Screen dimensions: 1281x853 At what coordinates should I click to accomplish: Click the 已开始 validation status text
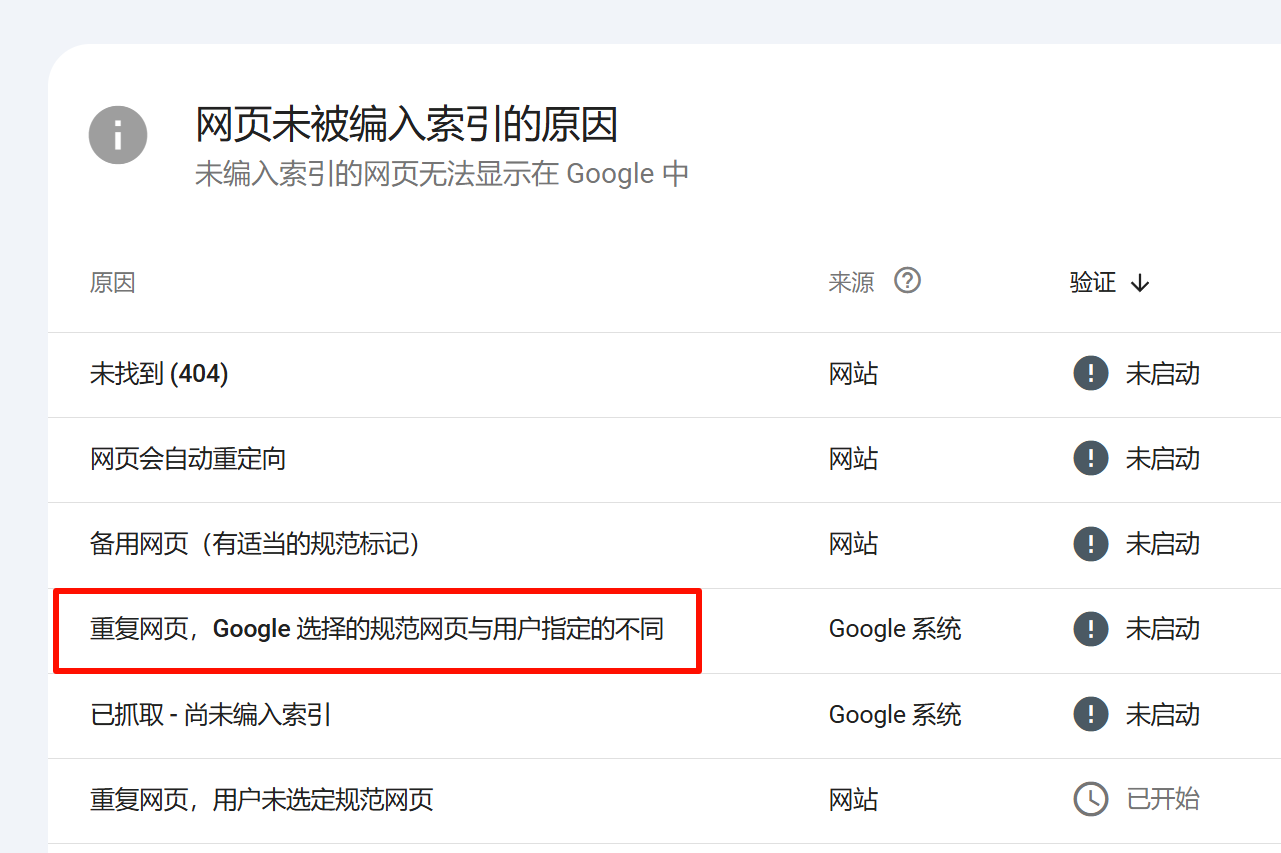[x=1163, y=800]
